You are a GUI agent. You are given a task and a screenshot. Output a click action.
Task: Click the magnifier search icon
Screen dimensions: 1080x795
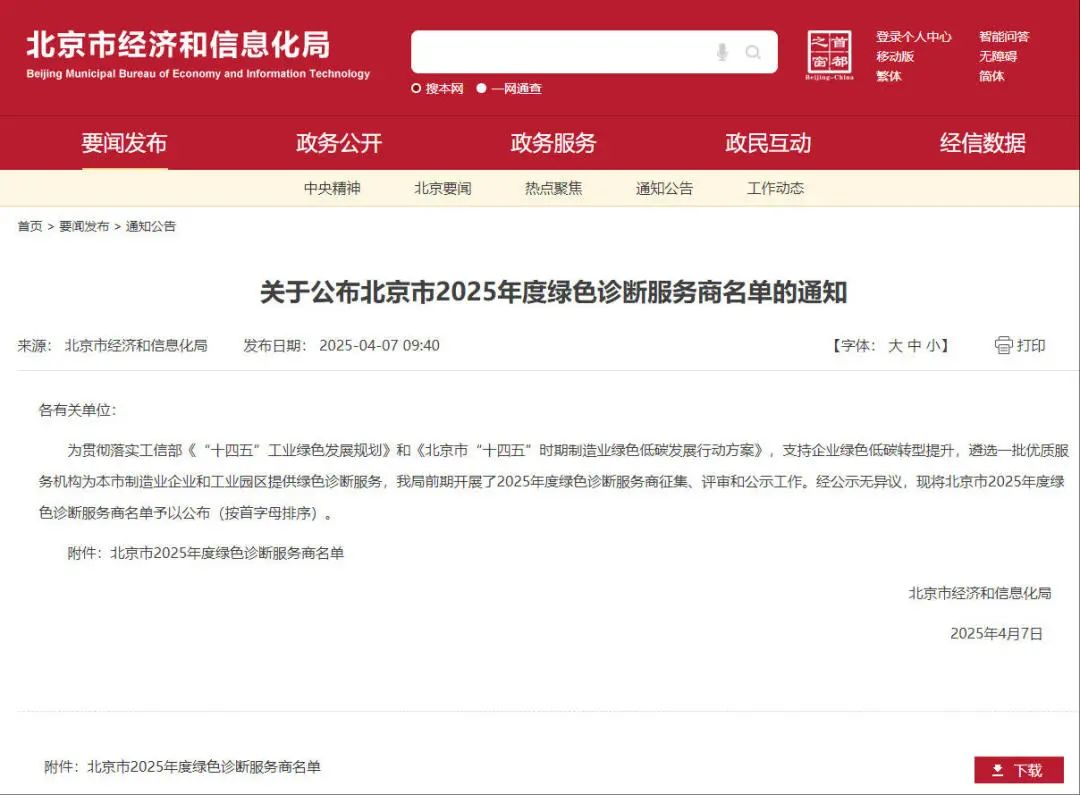[x=753, y=52]
